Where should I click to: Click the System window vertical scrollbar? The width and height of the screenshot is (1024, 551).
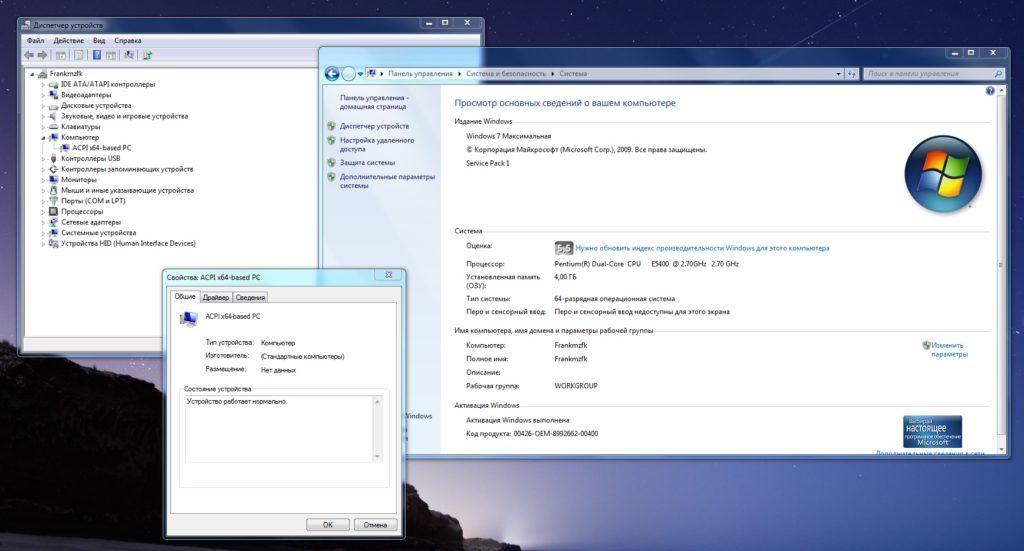coord(1001,269)
